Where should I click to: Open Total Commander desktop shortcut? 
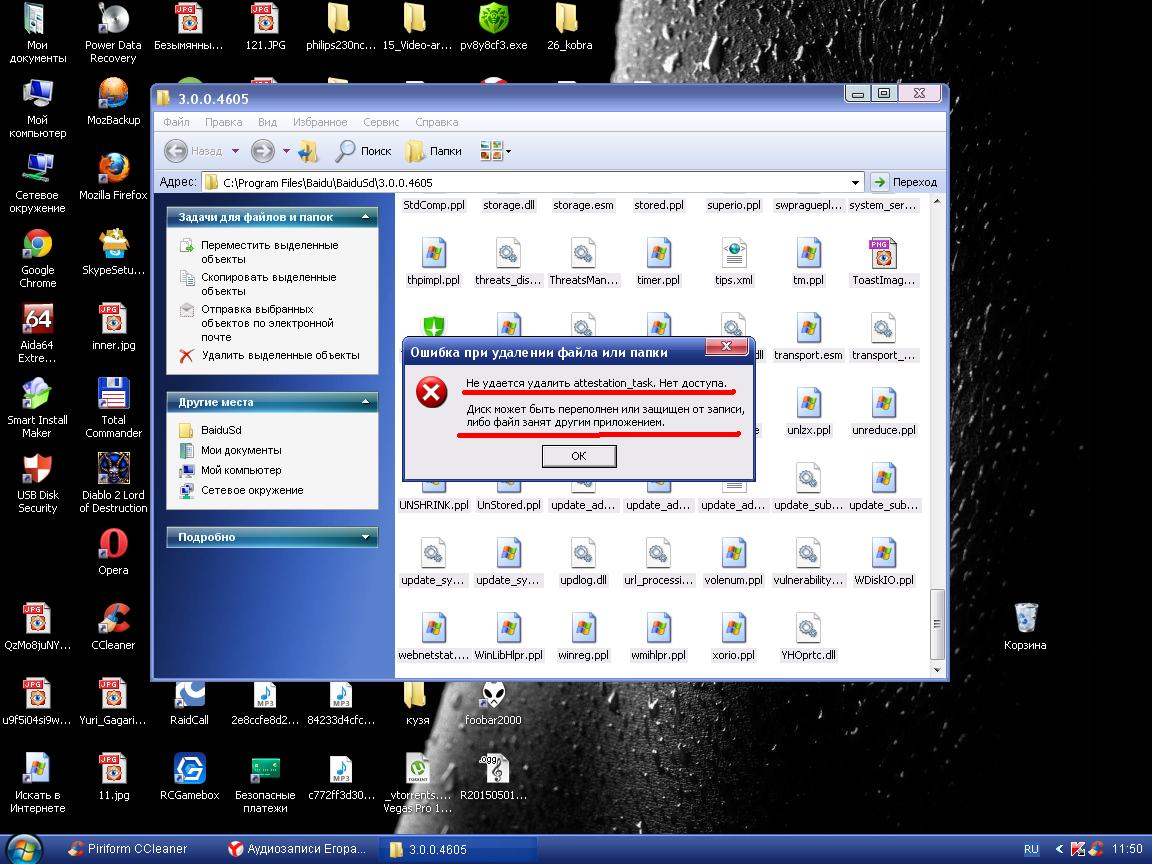113,408
